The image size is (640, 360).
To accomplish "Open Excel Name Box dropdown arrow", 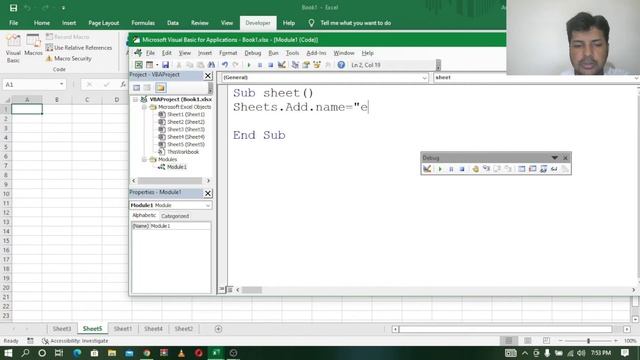I will (x=61, y=84).
